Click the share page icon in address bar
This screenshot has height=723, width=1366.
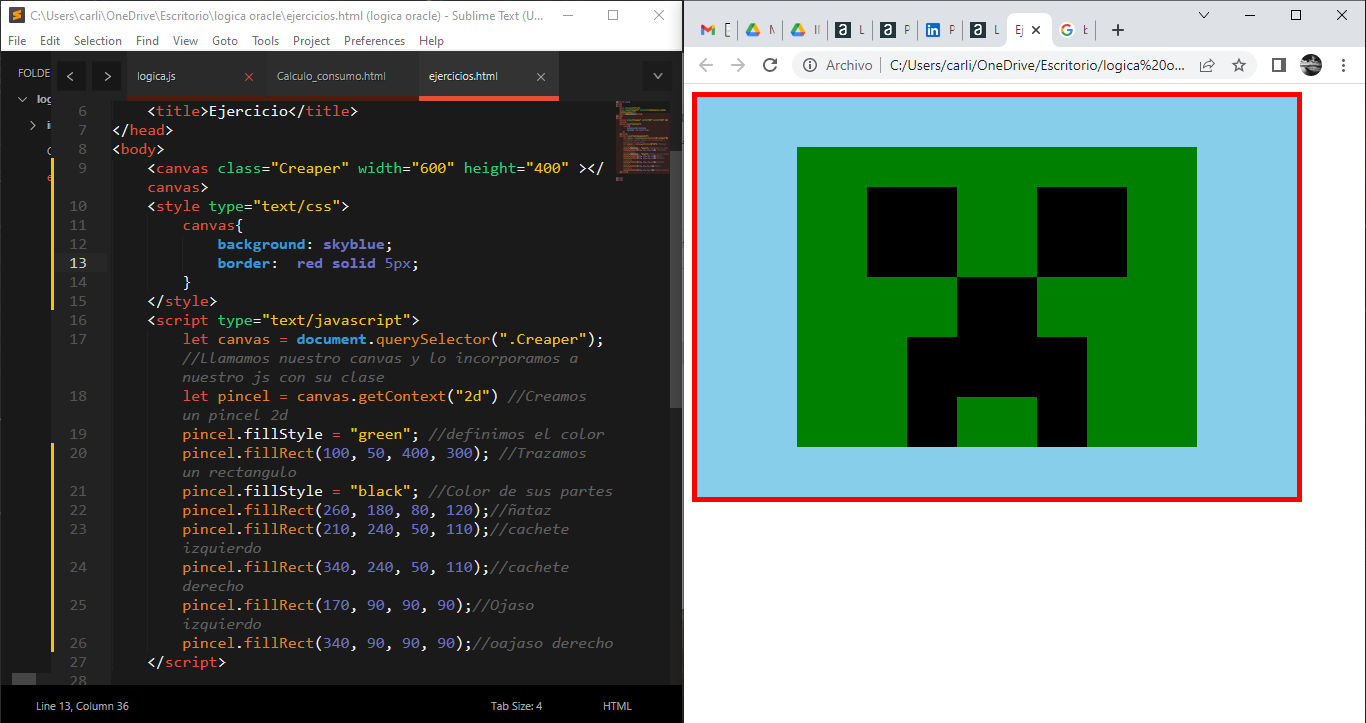[x=1207, y=65]
